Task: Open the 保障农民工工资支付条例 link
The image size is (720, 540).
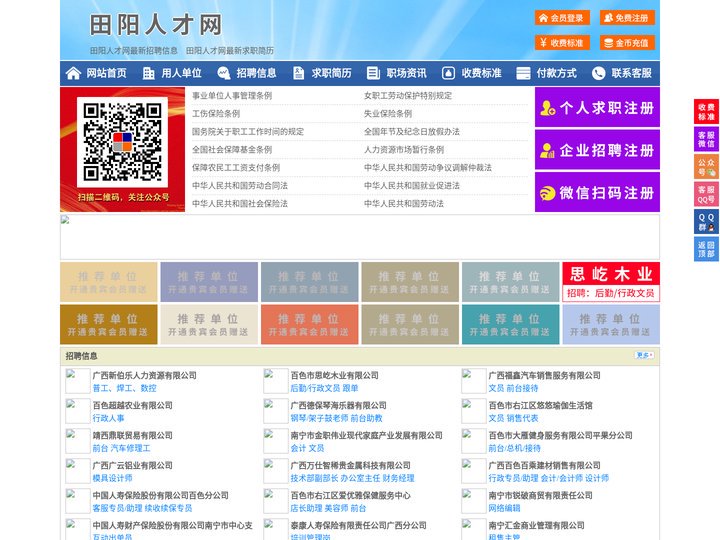Action: coord(236,168)
